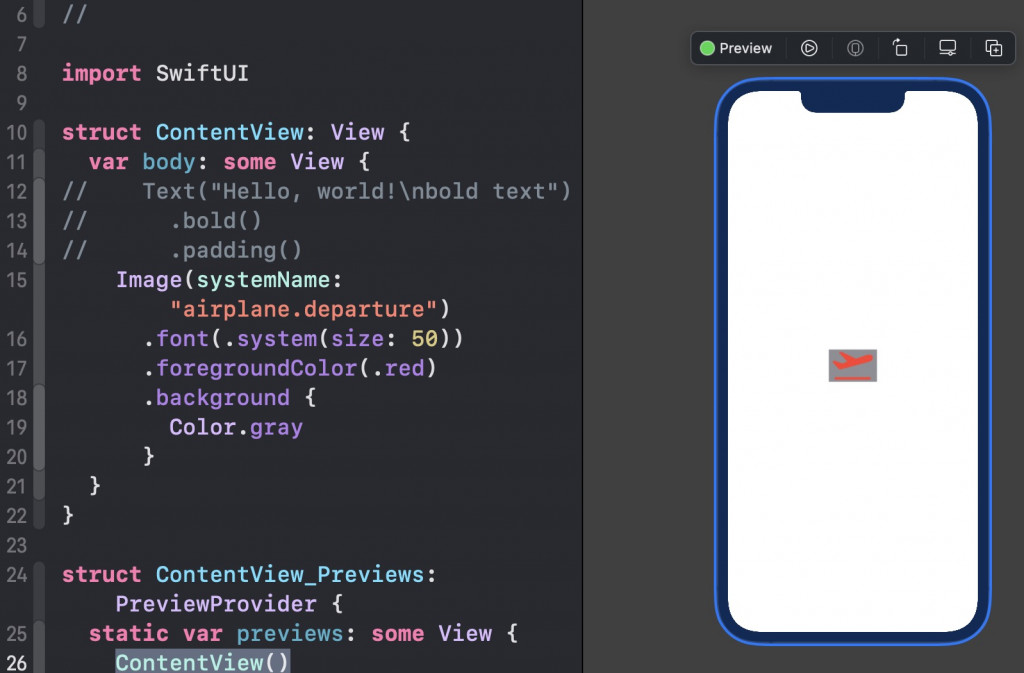This screenshot has height=673, width=1024.
Task: Click the Preview on Device icon
Action: click(855, 48)
